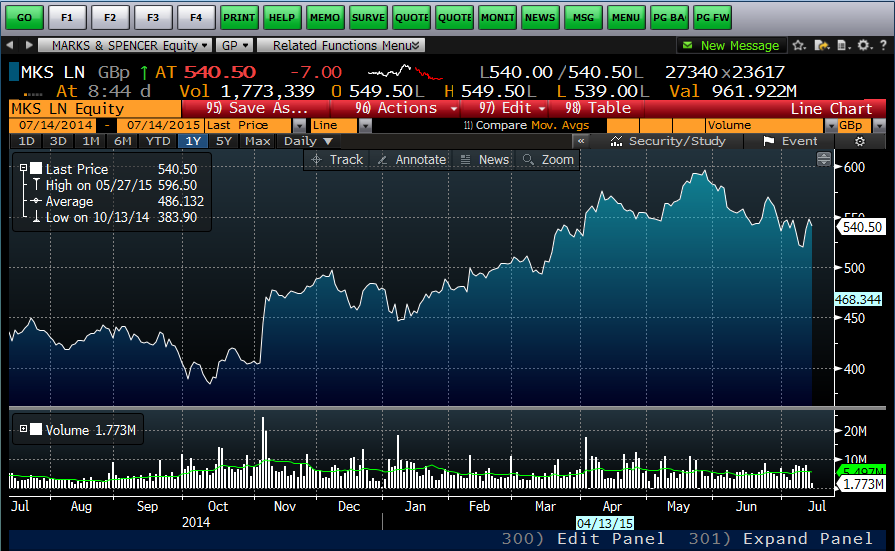Click the 98) Table button
895x551 pixels.
[598, 108]
